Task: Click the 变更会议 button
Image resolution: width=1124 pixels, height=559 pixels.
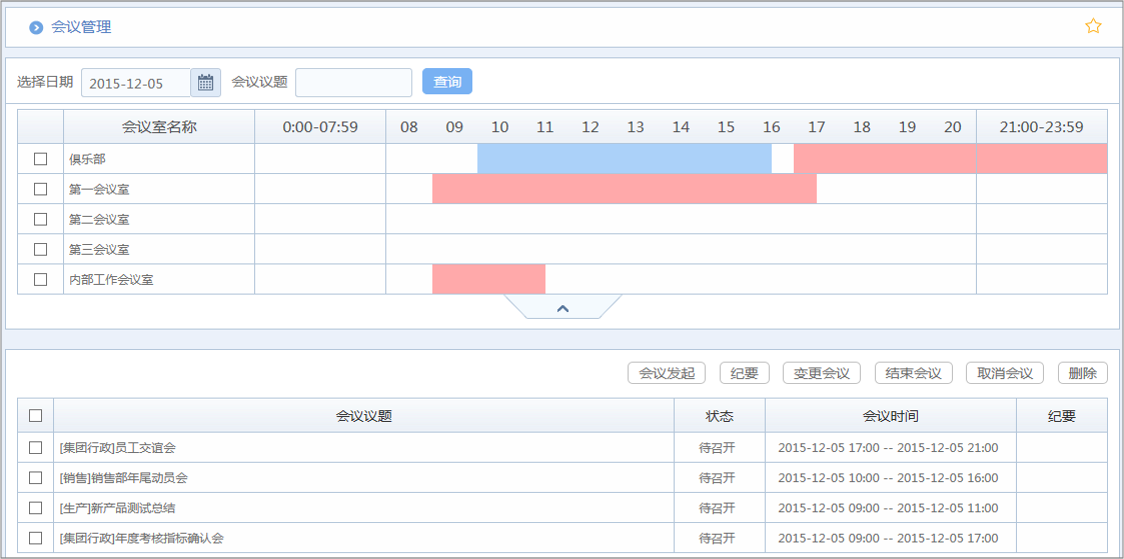Action: [821, 373]
